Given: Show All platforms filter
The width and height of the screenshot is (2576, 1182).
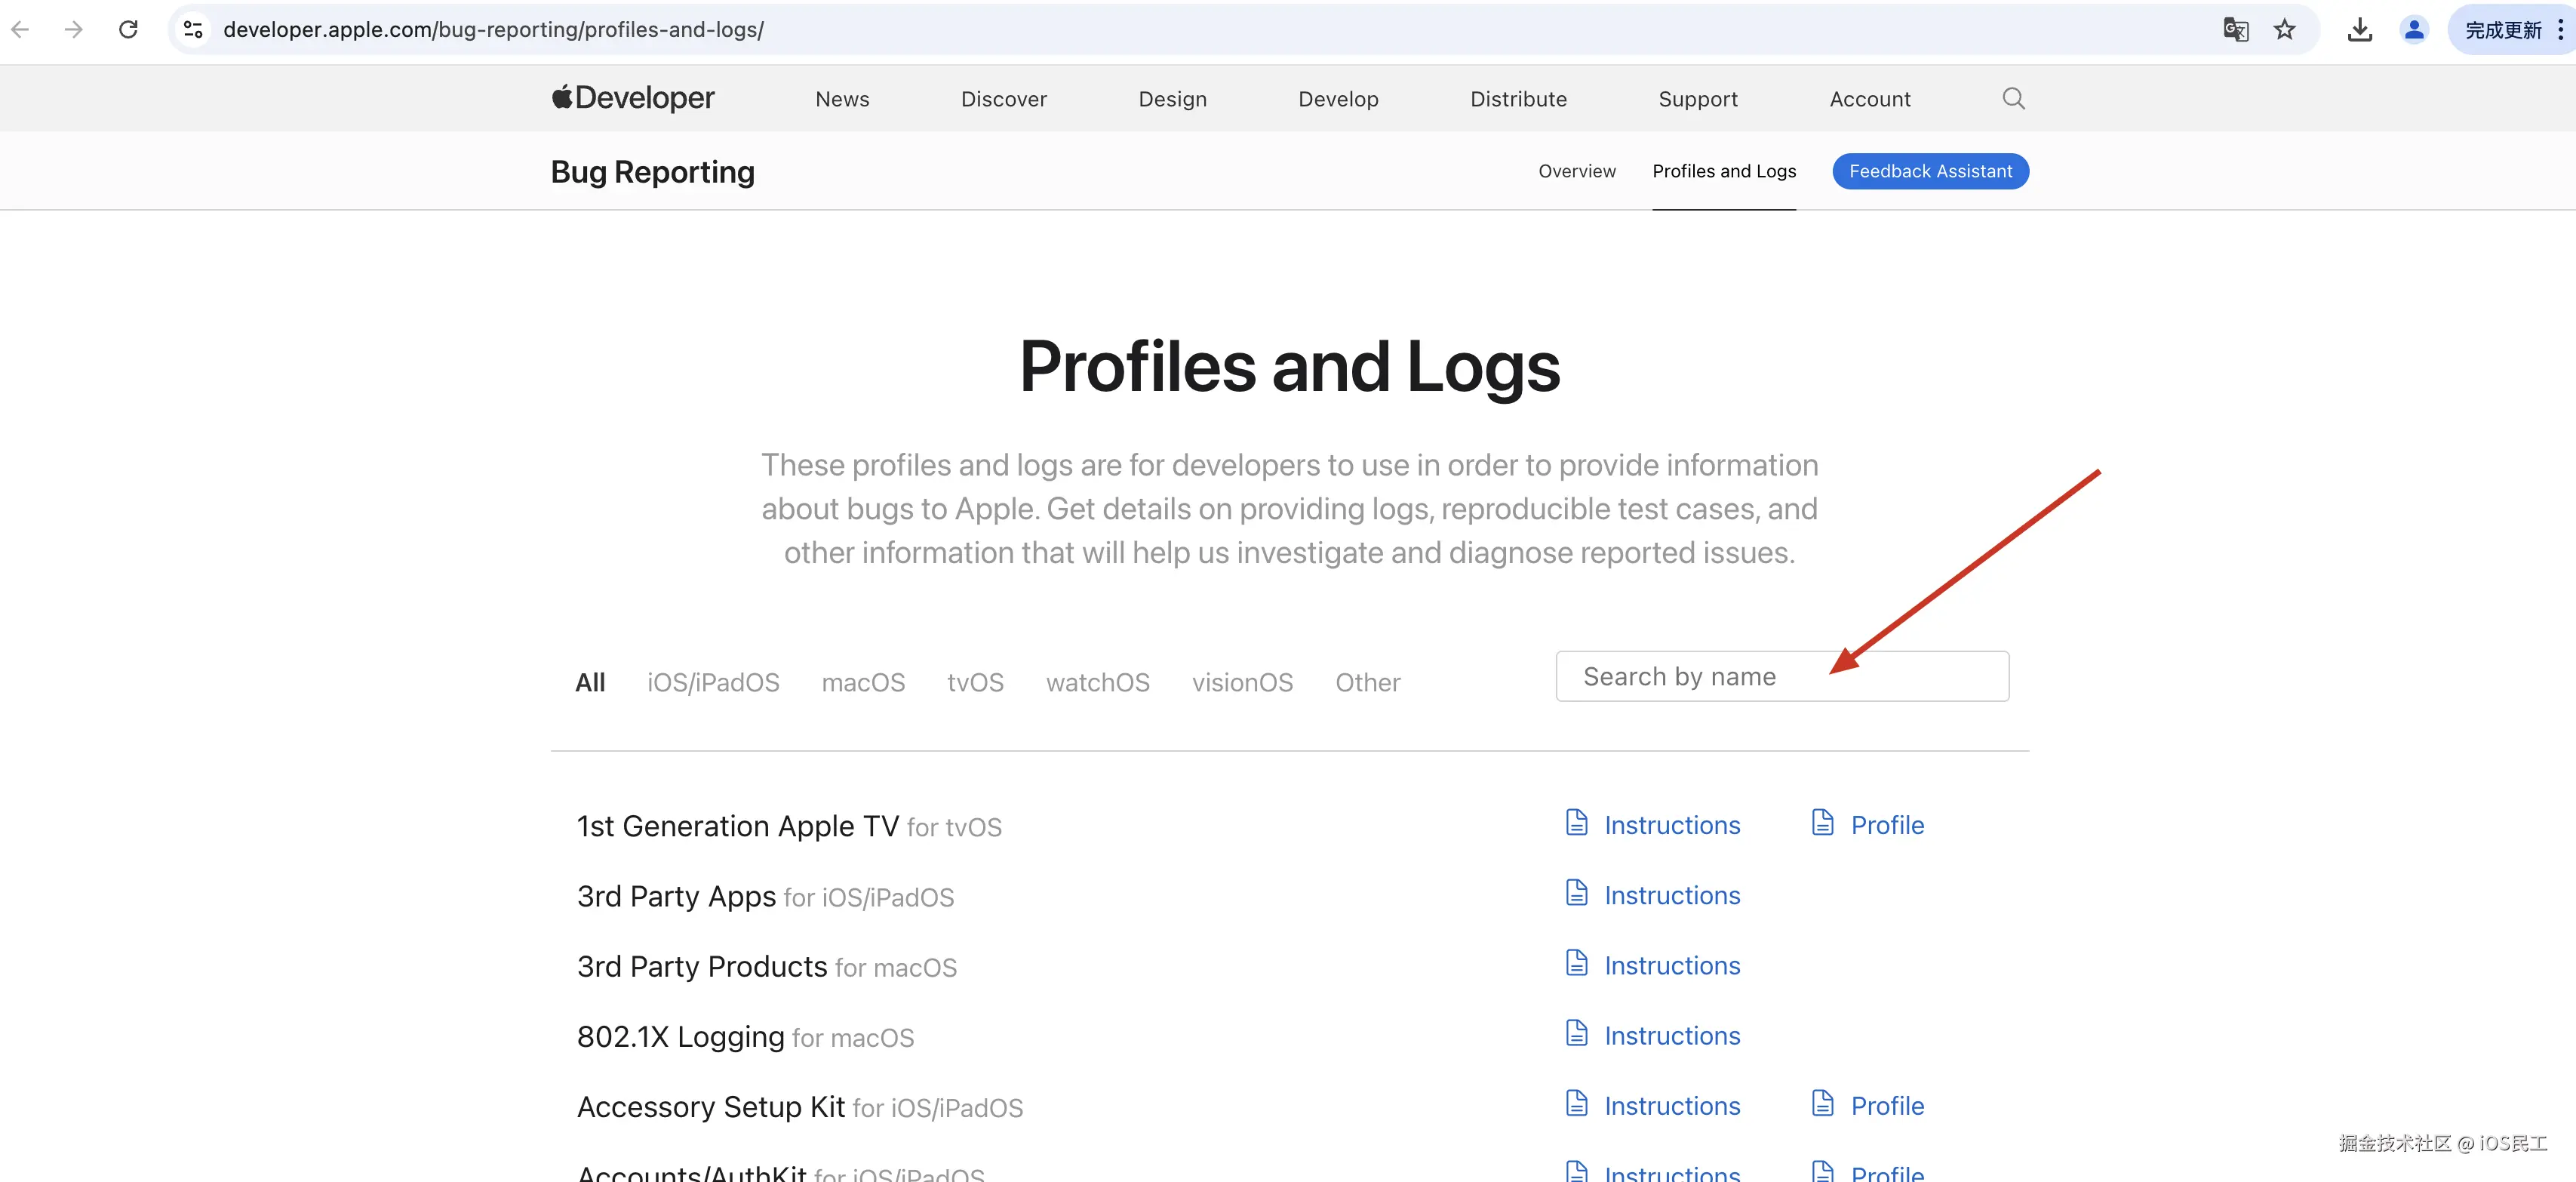Looking at the screenshot, I should click(x=590, y=682).
